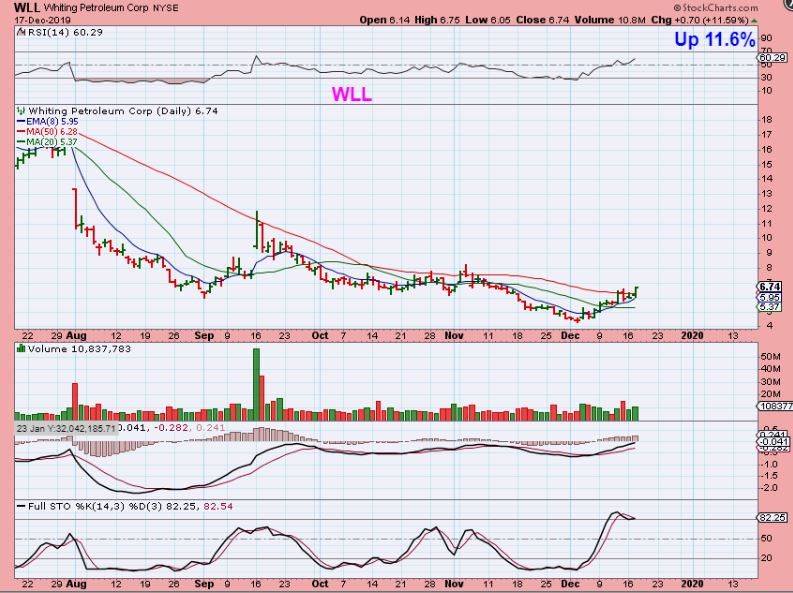The width and height of the screenshot is (793, 593).
Task: Click the green up arrow after Chg value
Action: pyautogui.click(x=755, y=21)
